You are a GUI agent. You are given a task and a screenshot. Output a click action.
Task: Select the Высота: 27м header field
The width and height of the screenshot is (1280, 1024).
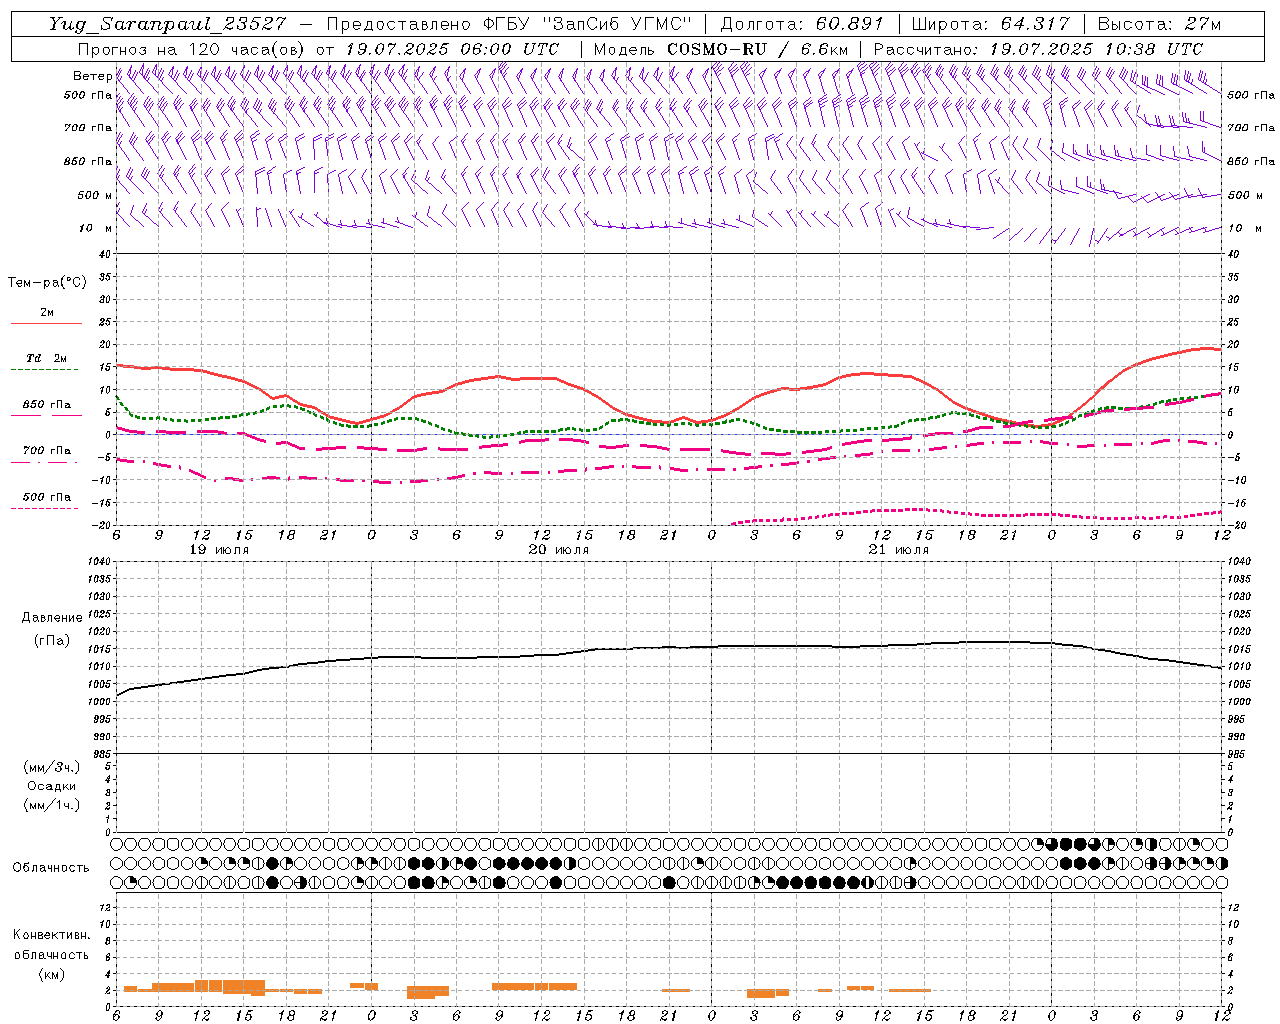coord(1159,24)
